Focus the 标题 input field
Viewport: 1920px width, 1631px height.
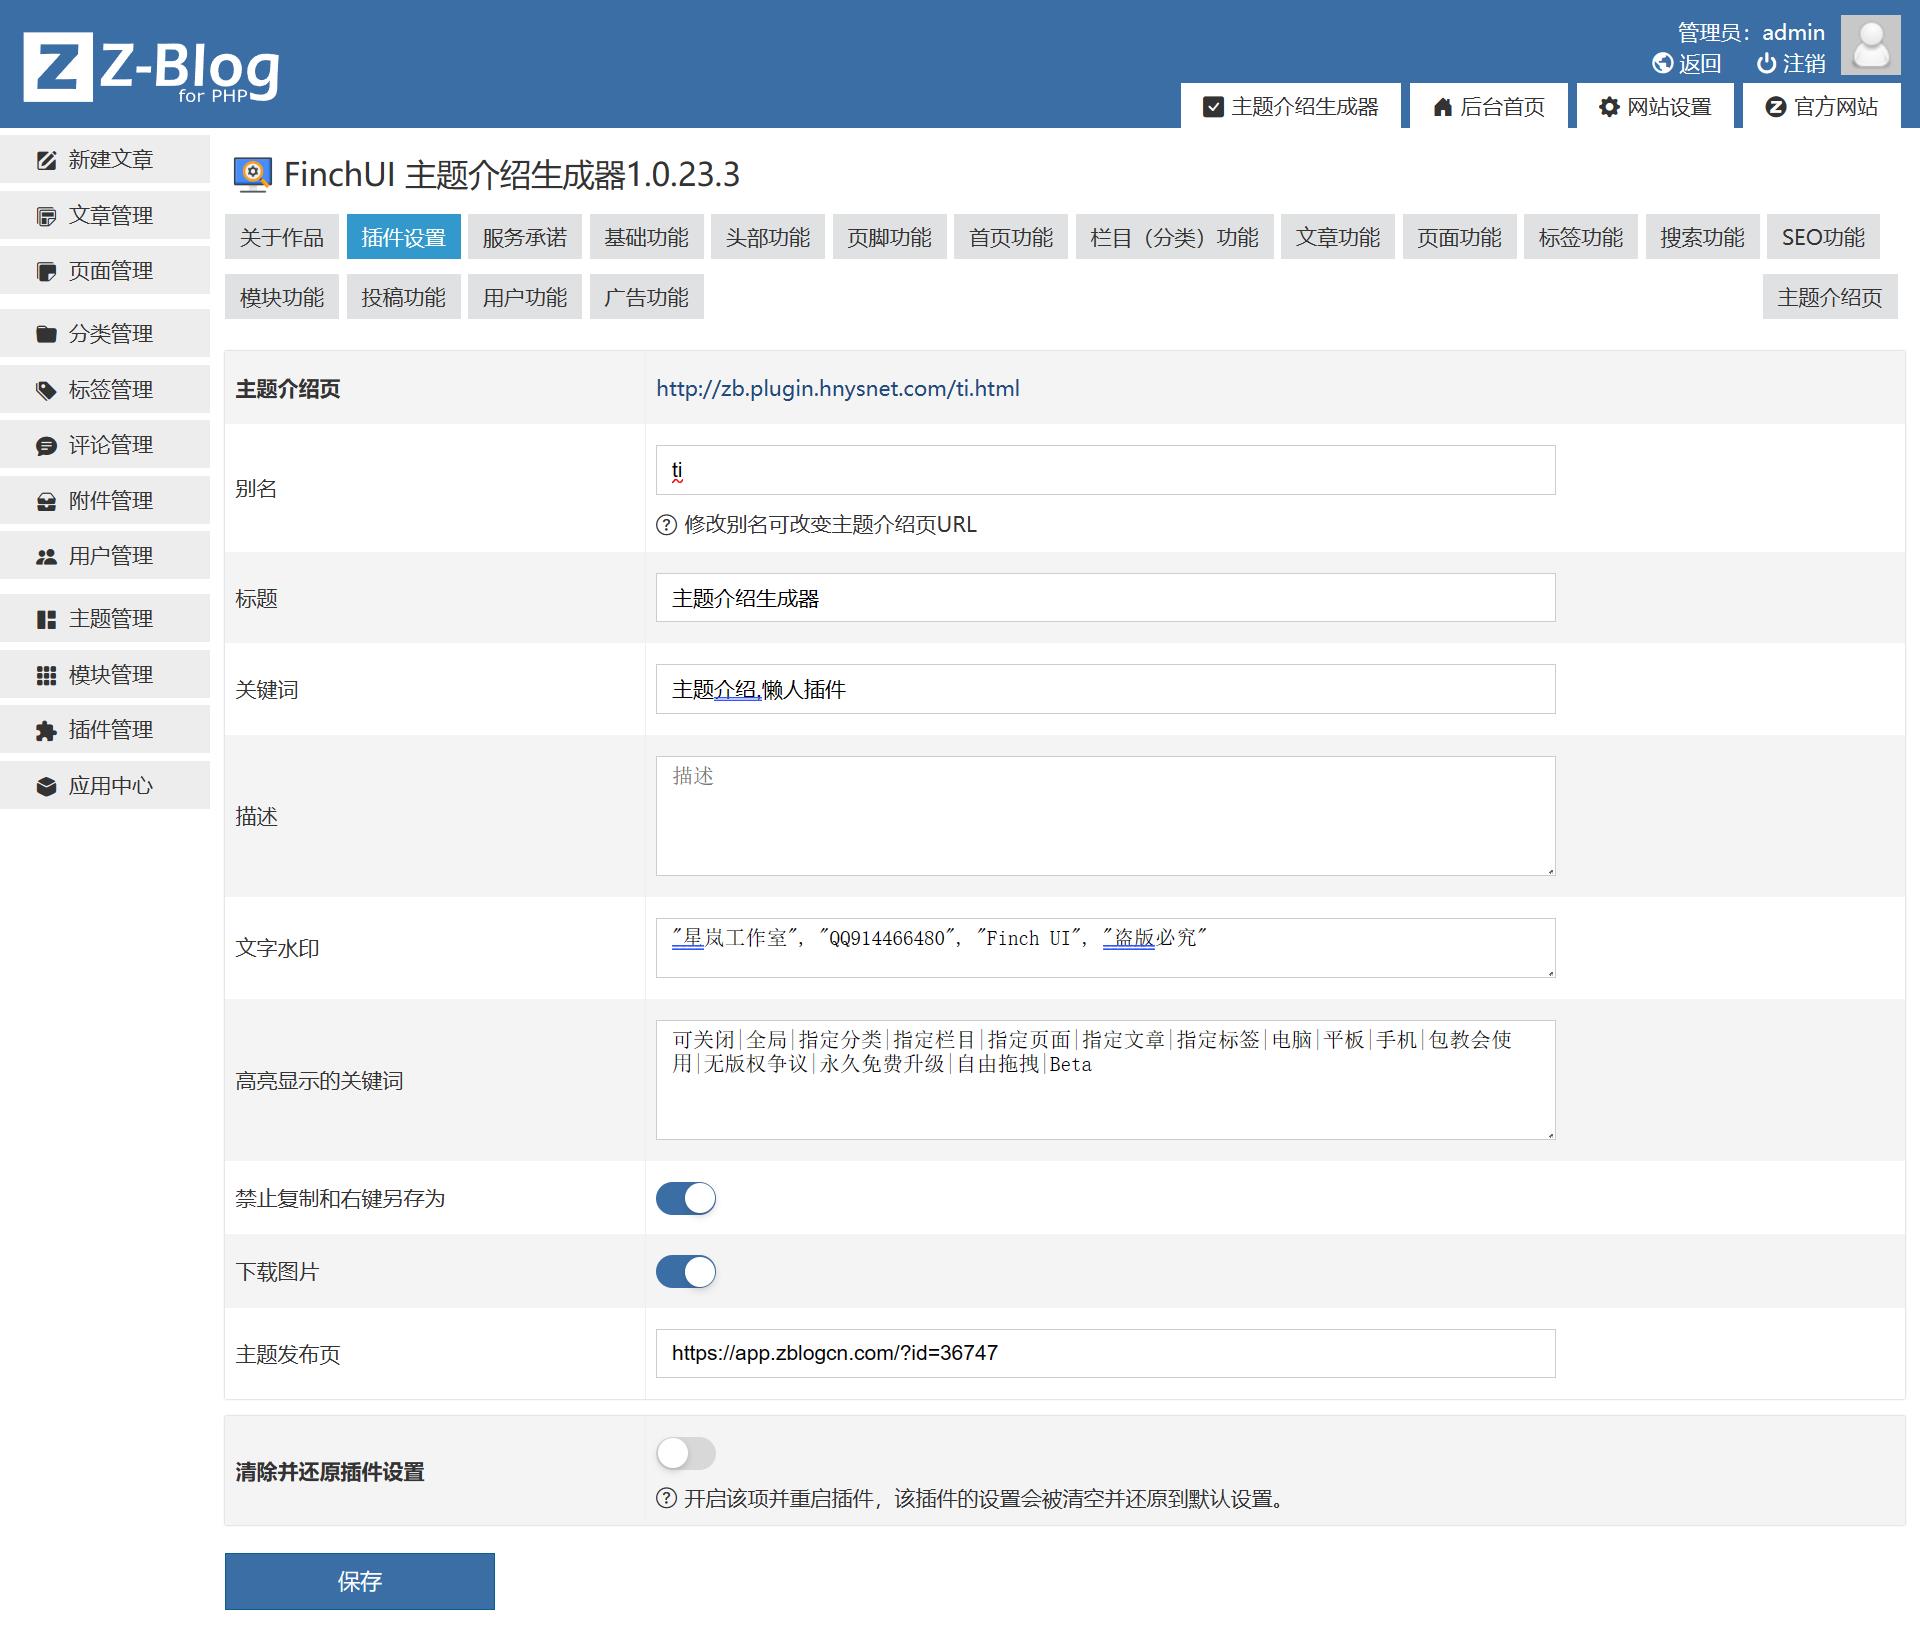pyautogui.click(x=1106, y=598)
